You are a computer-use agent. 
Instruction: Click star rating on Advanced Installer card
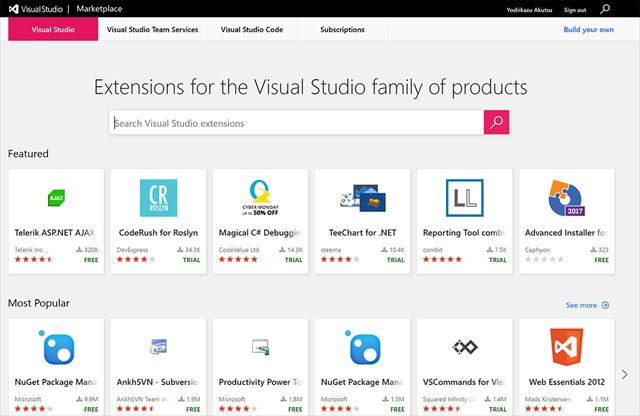[544, 259]
